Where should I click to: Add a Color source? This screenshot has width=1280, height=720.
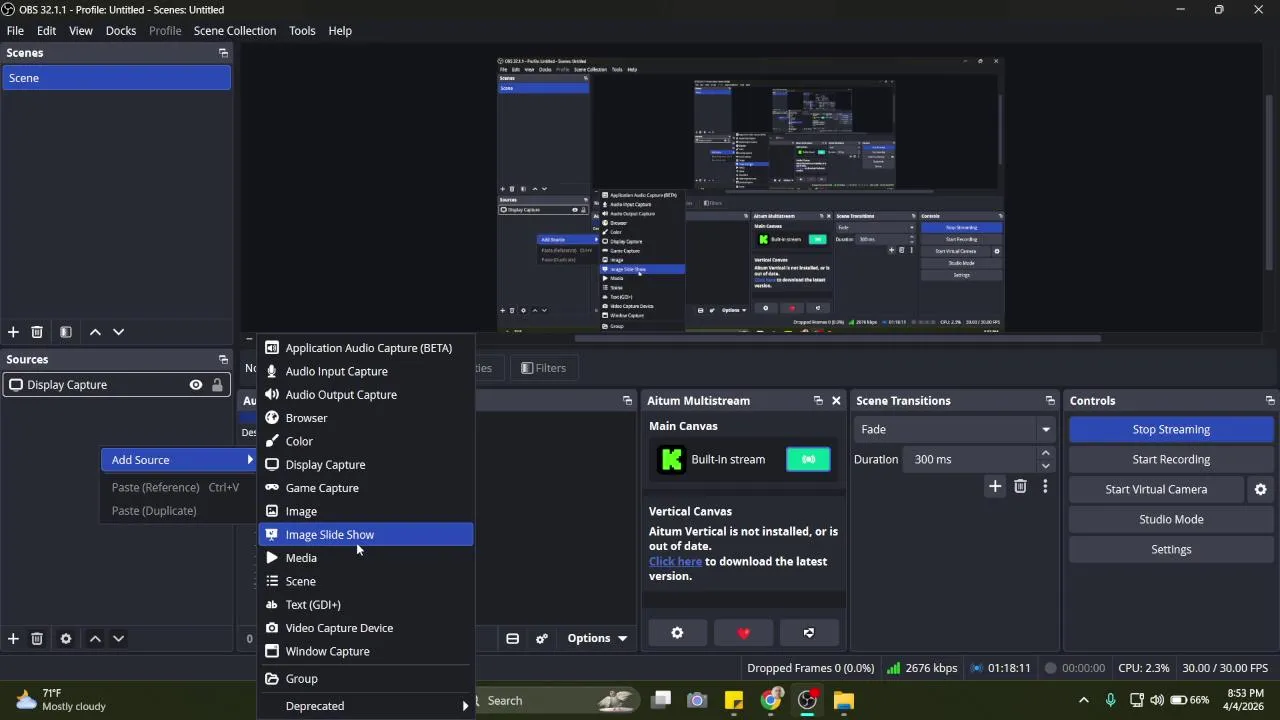point(366,441)
